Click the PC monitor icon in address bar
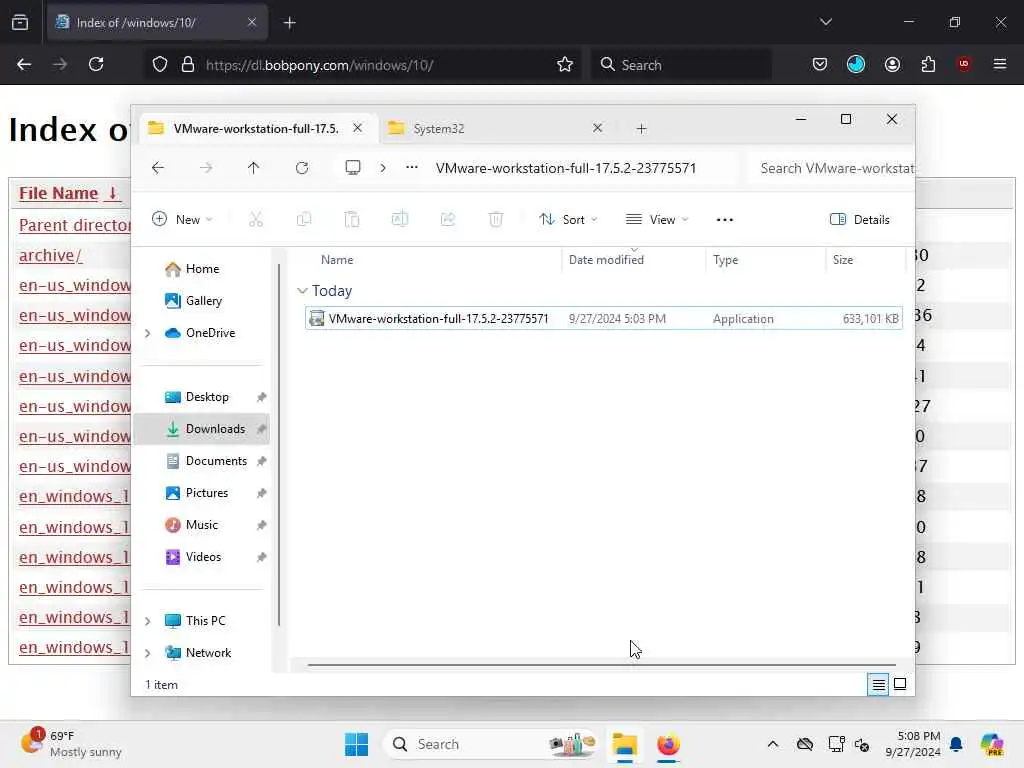Screen dimensions: 1024x768 [x=353, y=168]
